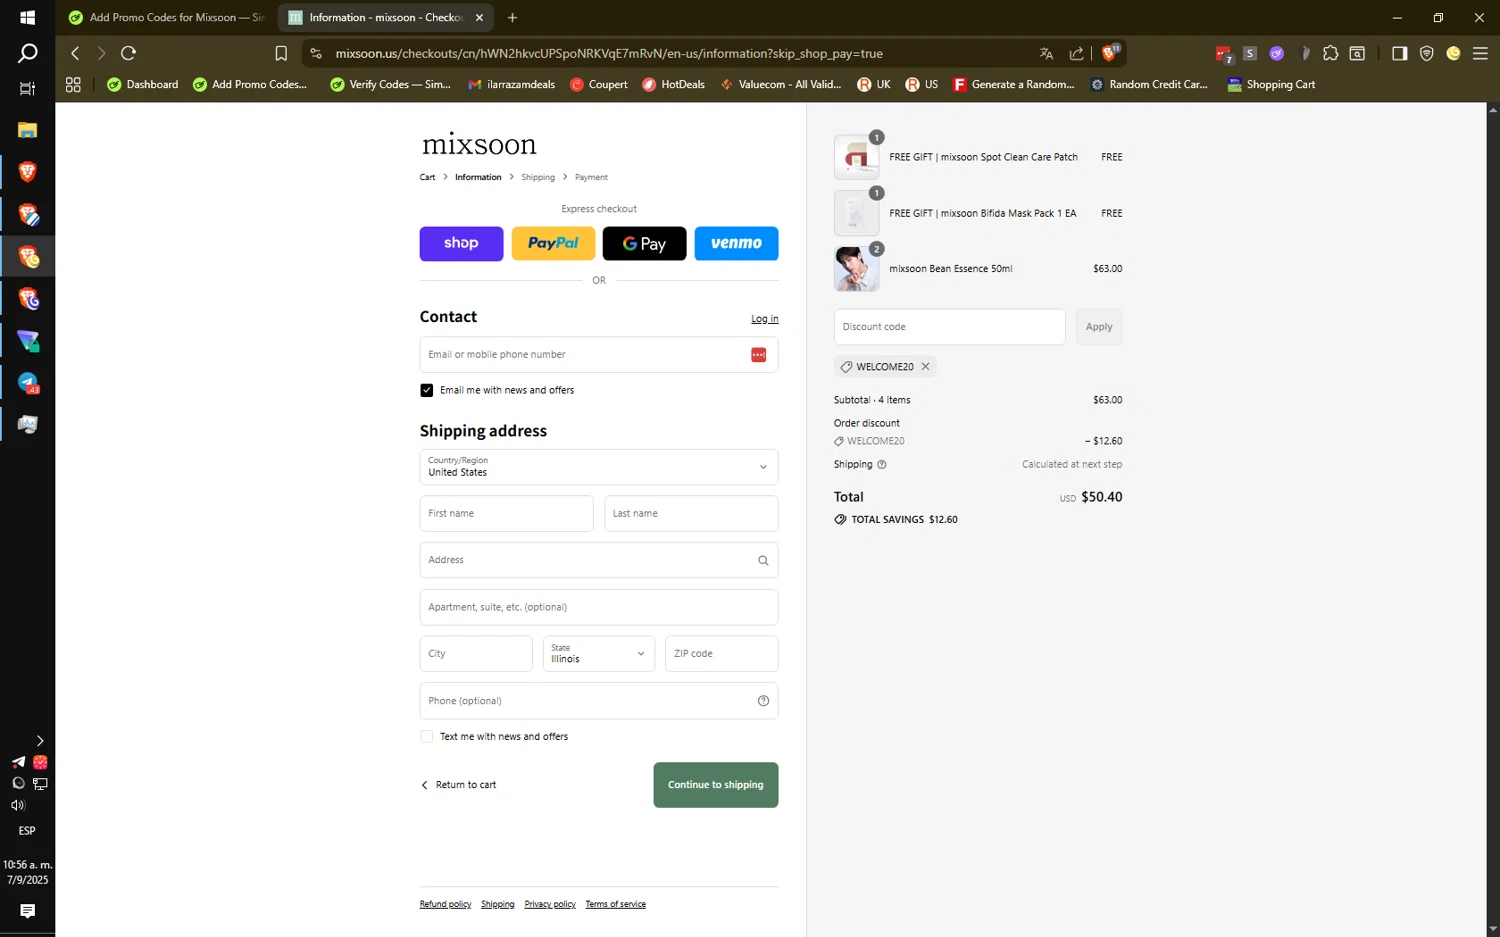Open the Shopping Cart bookmark

click(x=1271, y=85)
